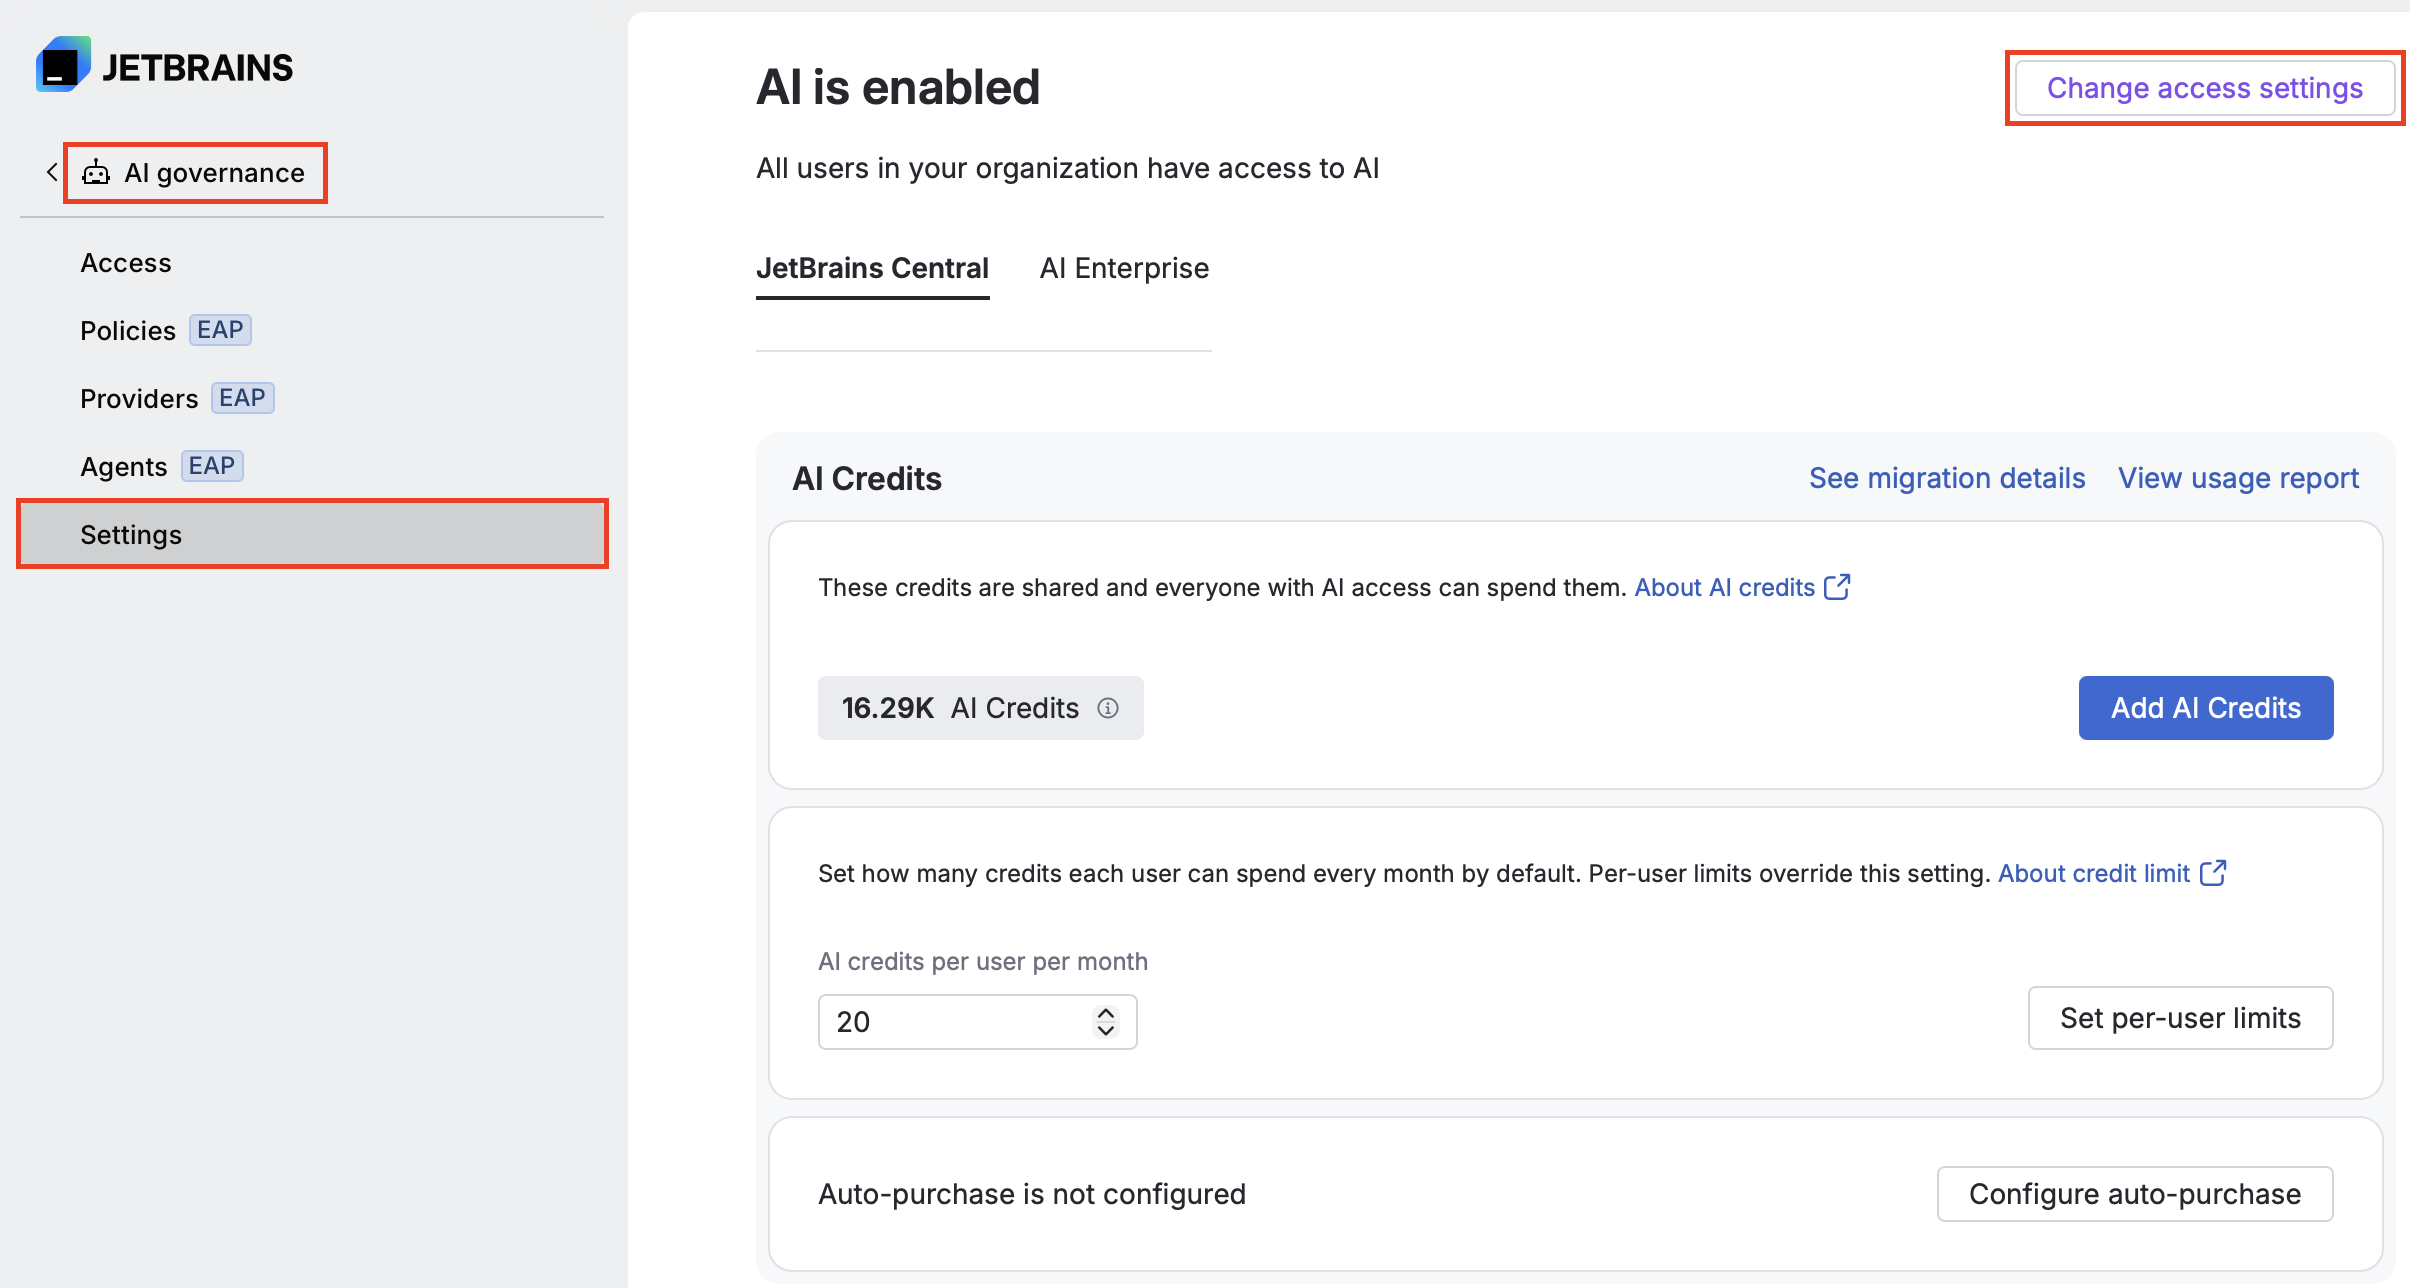Click the stepper arrows in the credits per user field
Image resolution: width=2410 pixels, height=1288 pixels.
[x=1106, y=1022]
